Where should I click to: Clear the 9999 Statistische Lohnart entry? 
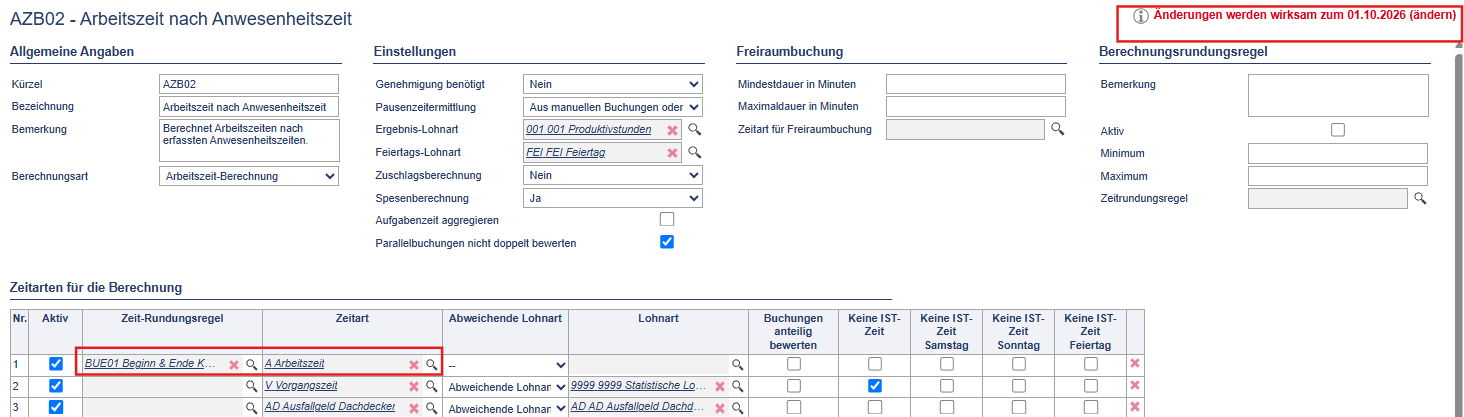(x=719, y=386)
